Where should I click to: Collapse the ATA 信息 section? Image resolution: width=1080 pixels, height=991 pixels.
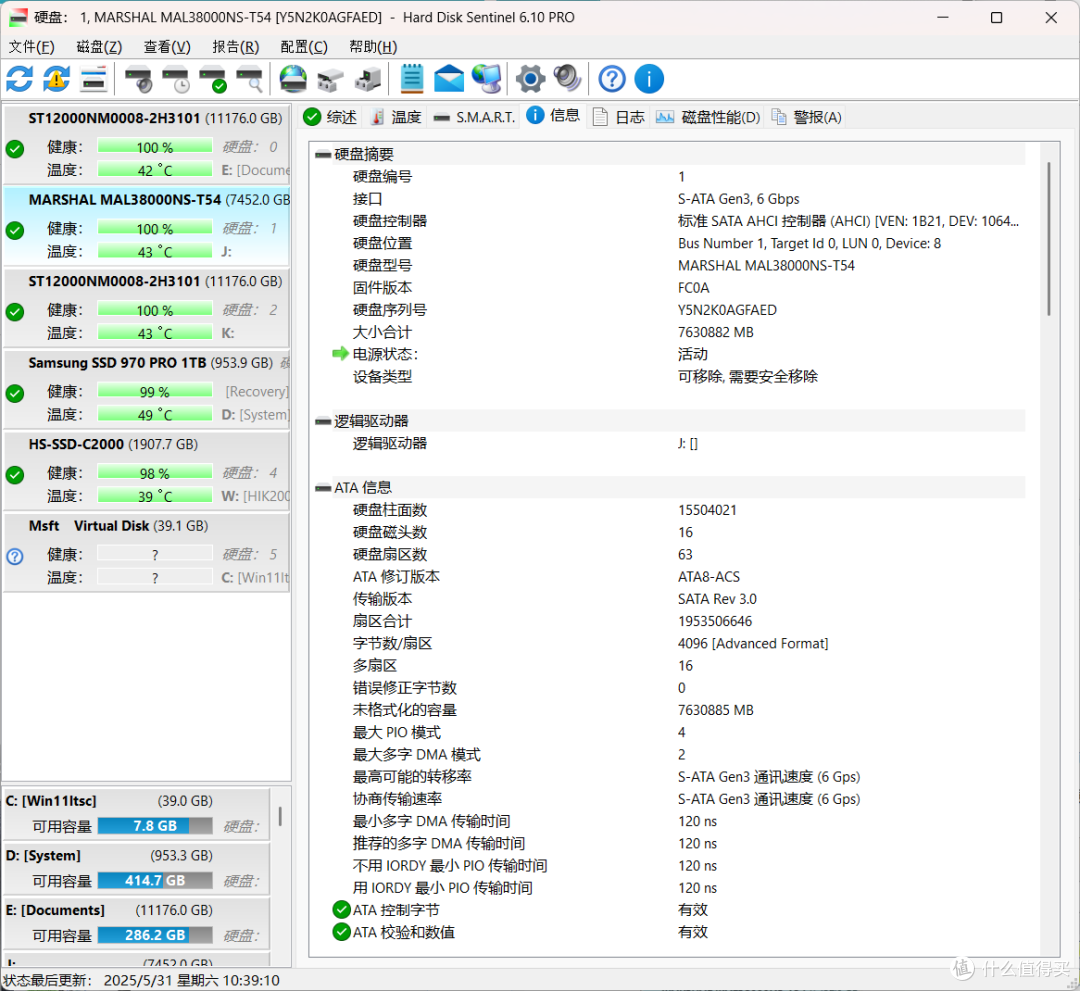(323, 488)
